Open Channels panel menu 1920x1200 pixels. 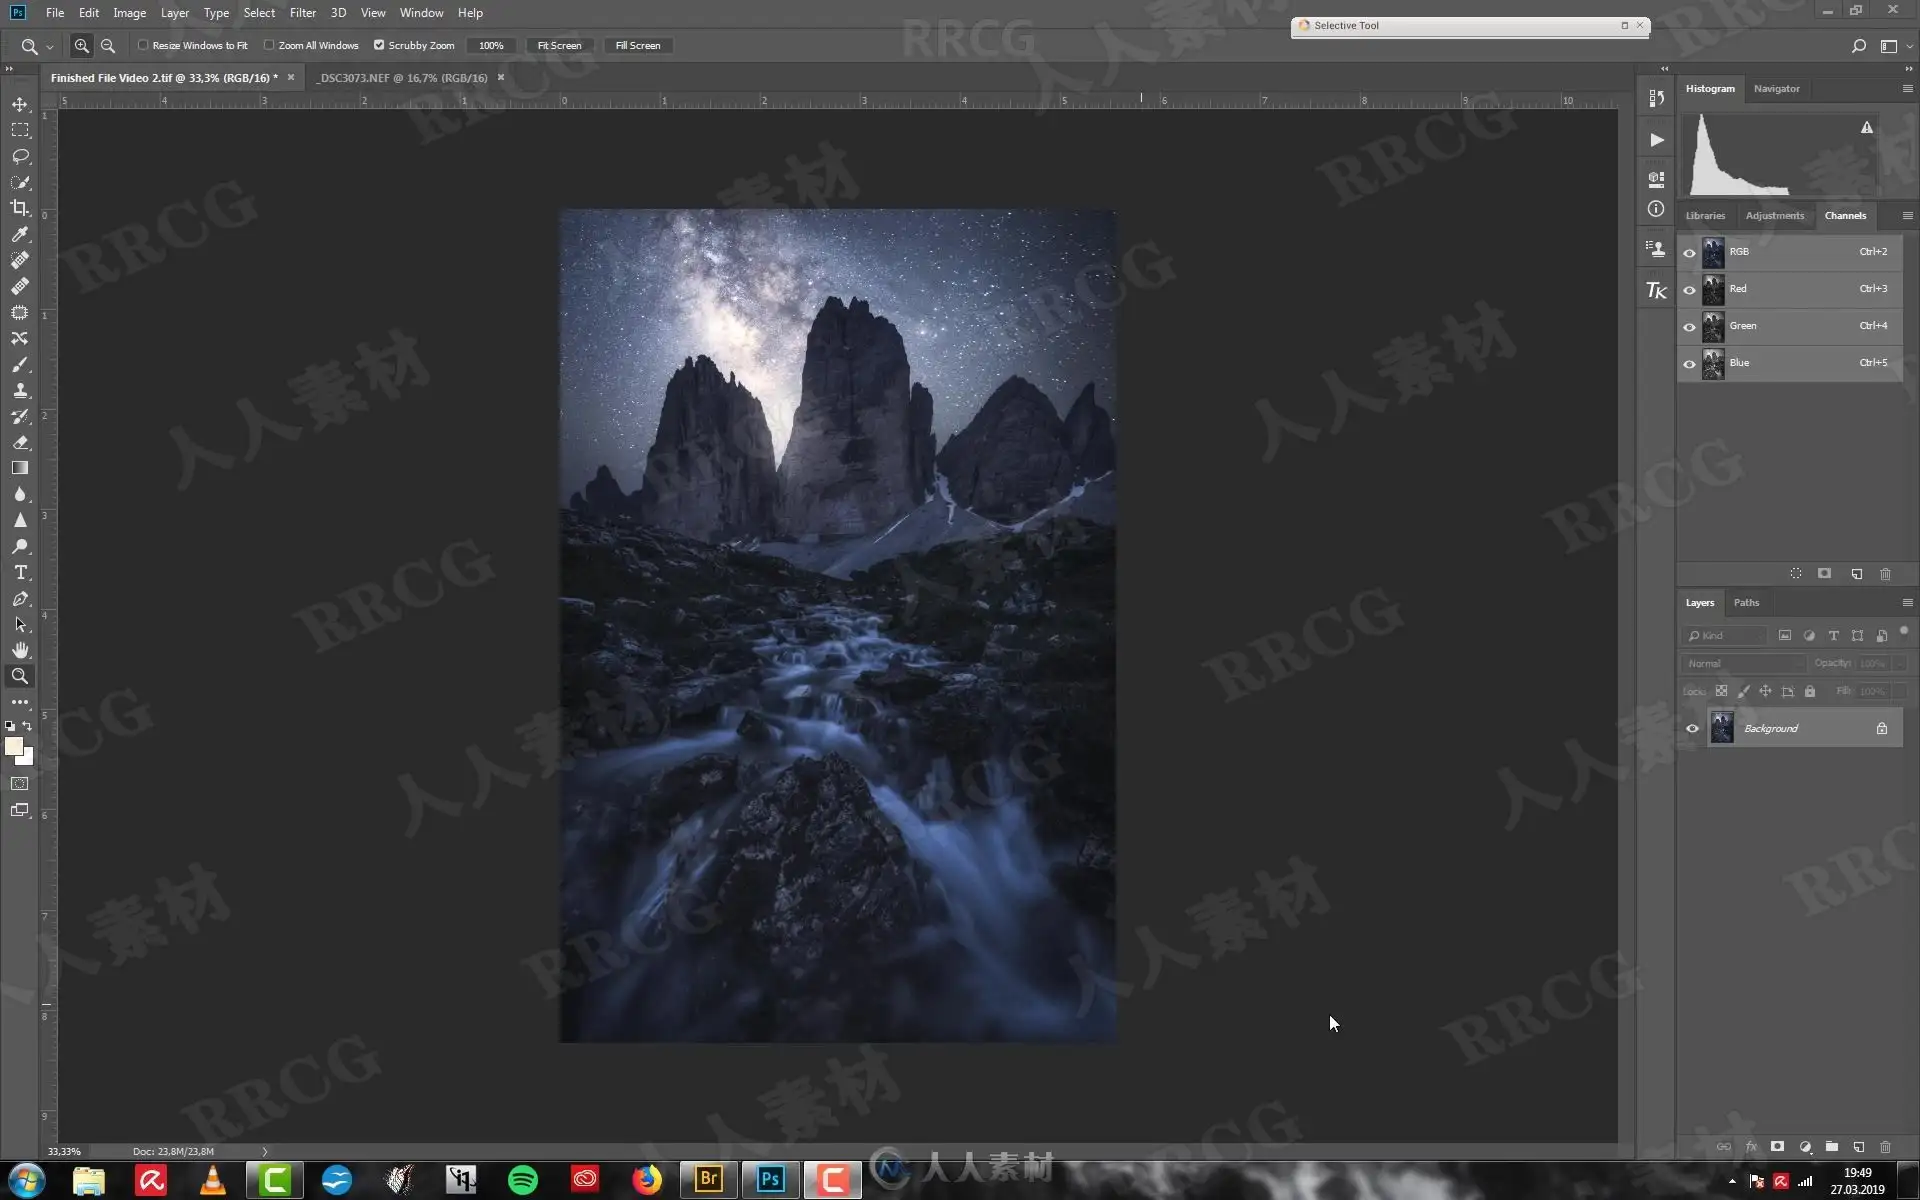pyautogui.click(x=1907, y=216)
